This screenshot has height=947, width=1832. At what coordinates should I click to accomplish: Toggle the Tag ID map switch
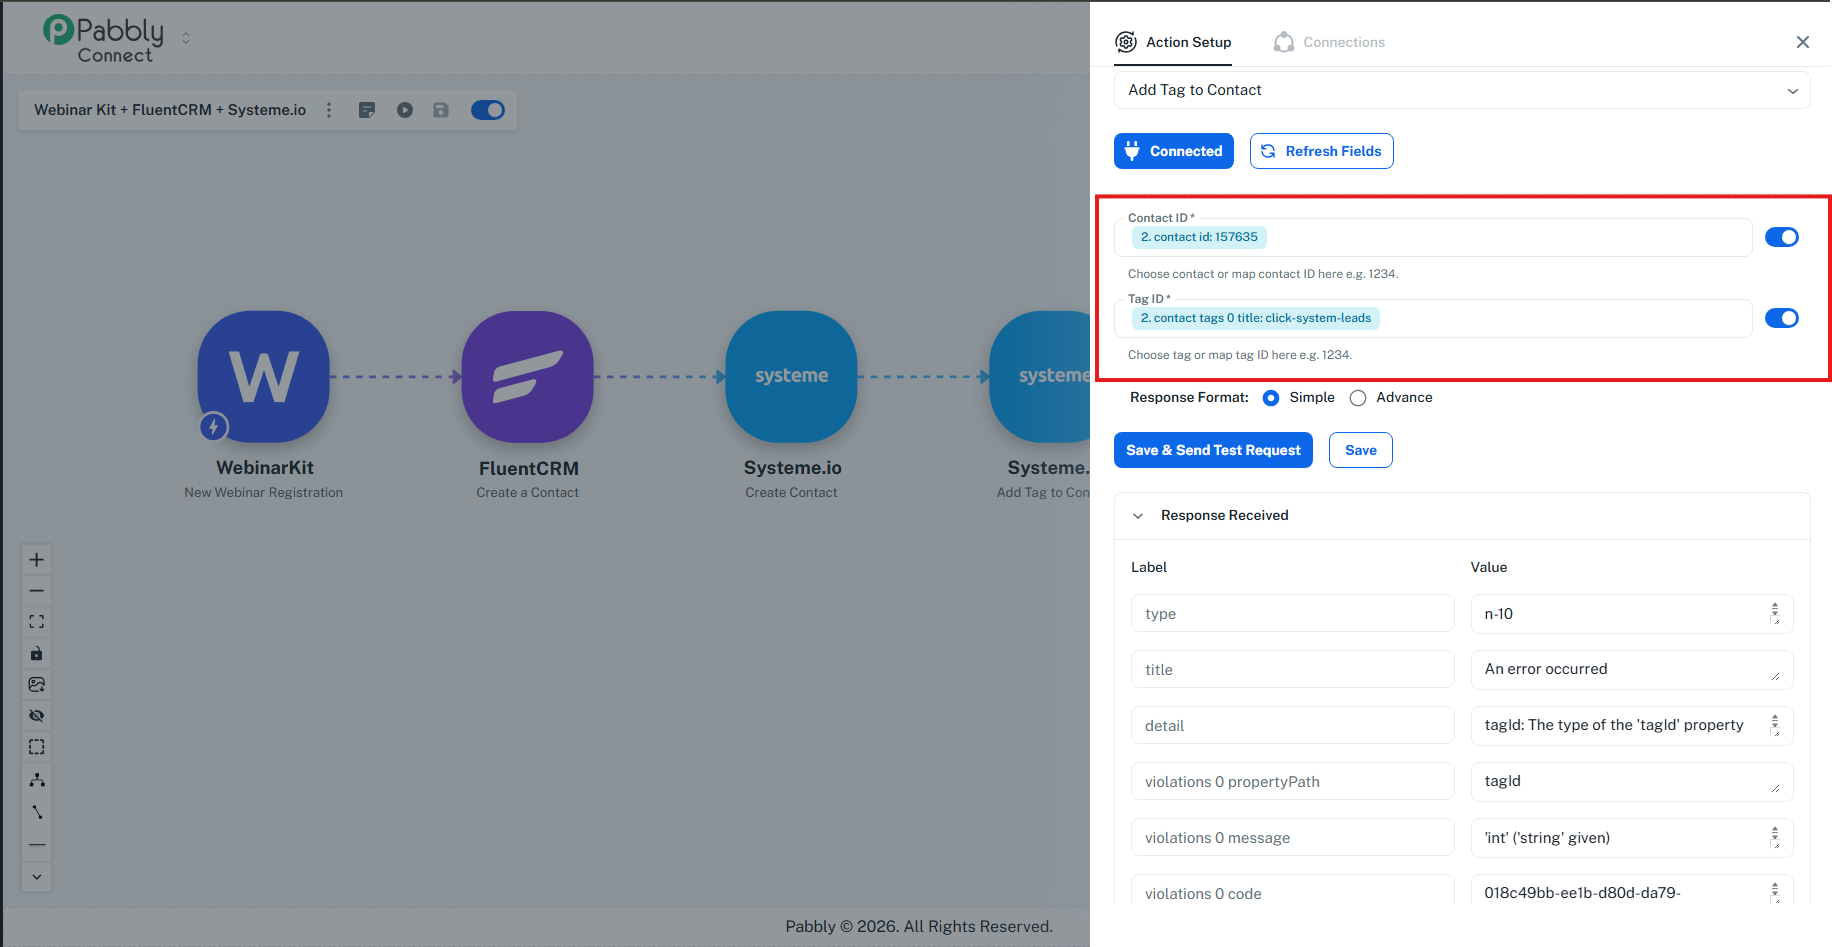pos(1782,318)
